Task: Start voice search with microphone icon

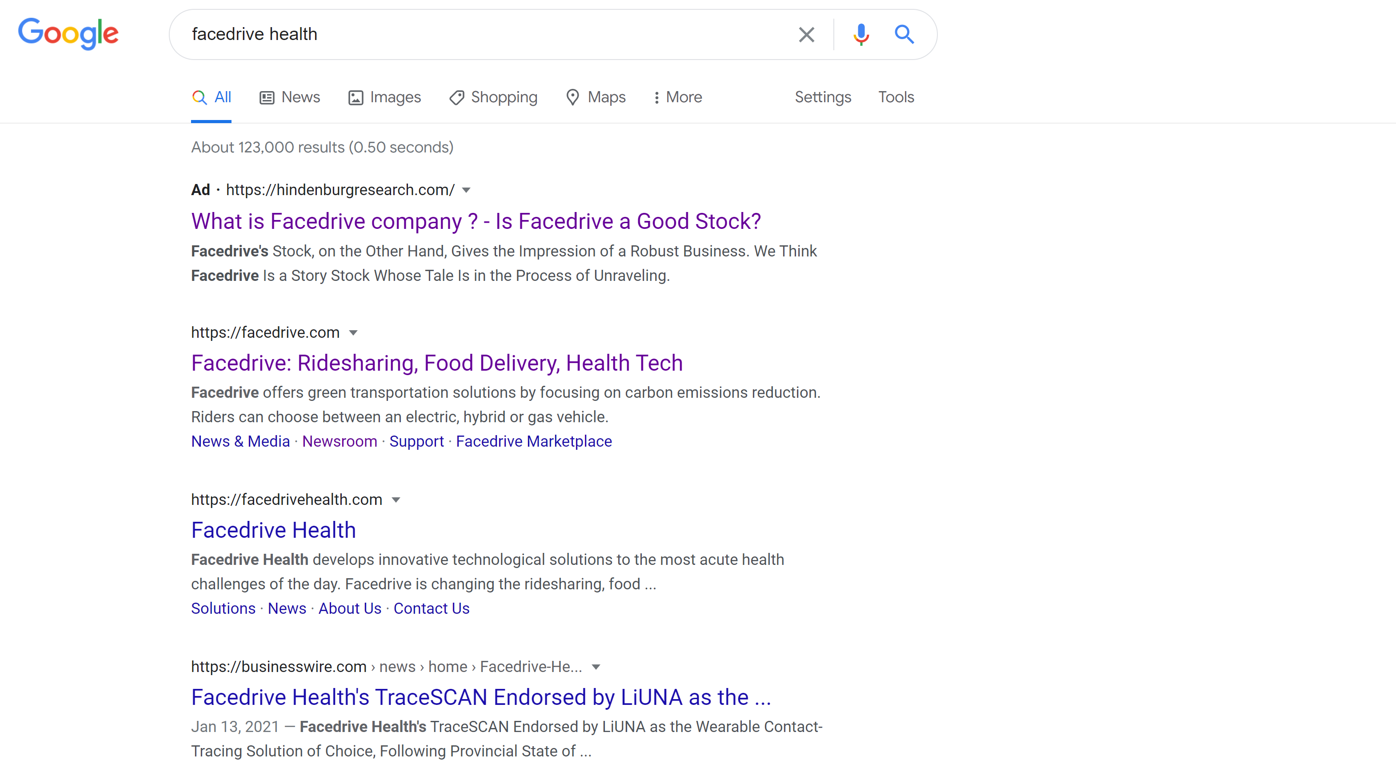Action: tap(860, 35)
